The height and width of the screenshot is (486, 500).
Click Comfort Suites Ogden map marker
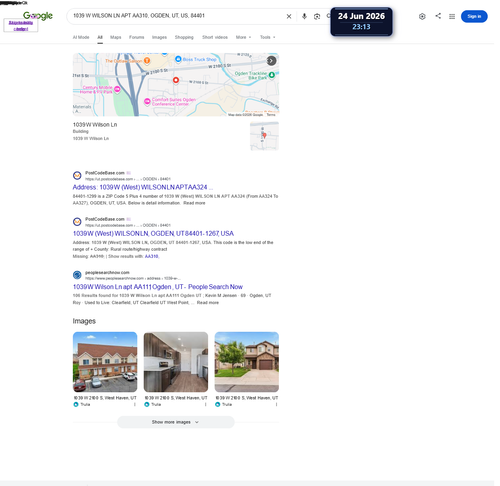coord(147,101)
